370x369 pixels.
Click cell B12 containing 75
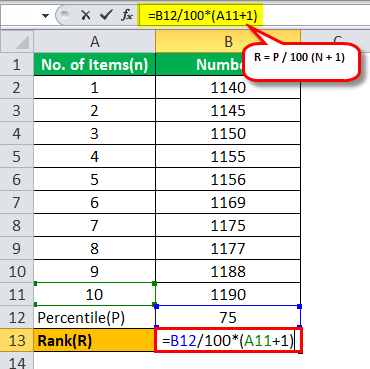[228, 317]
